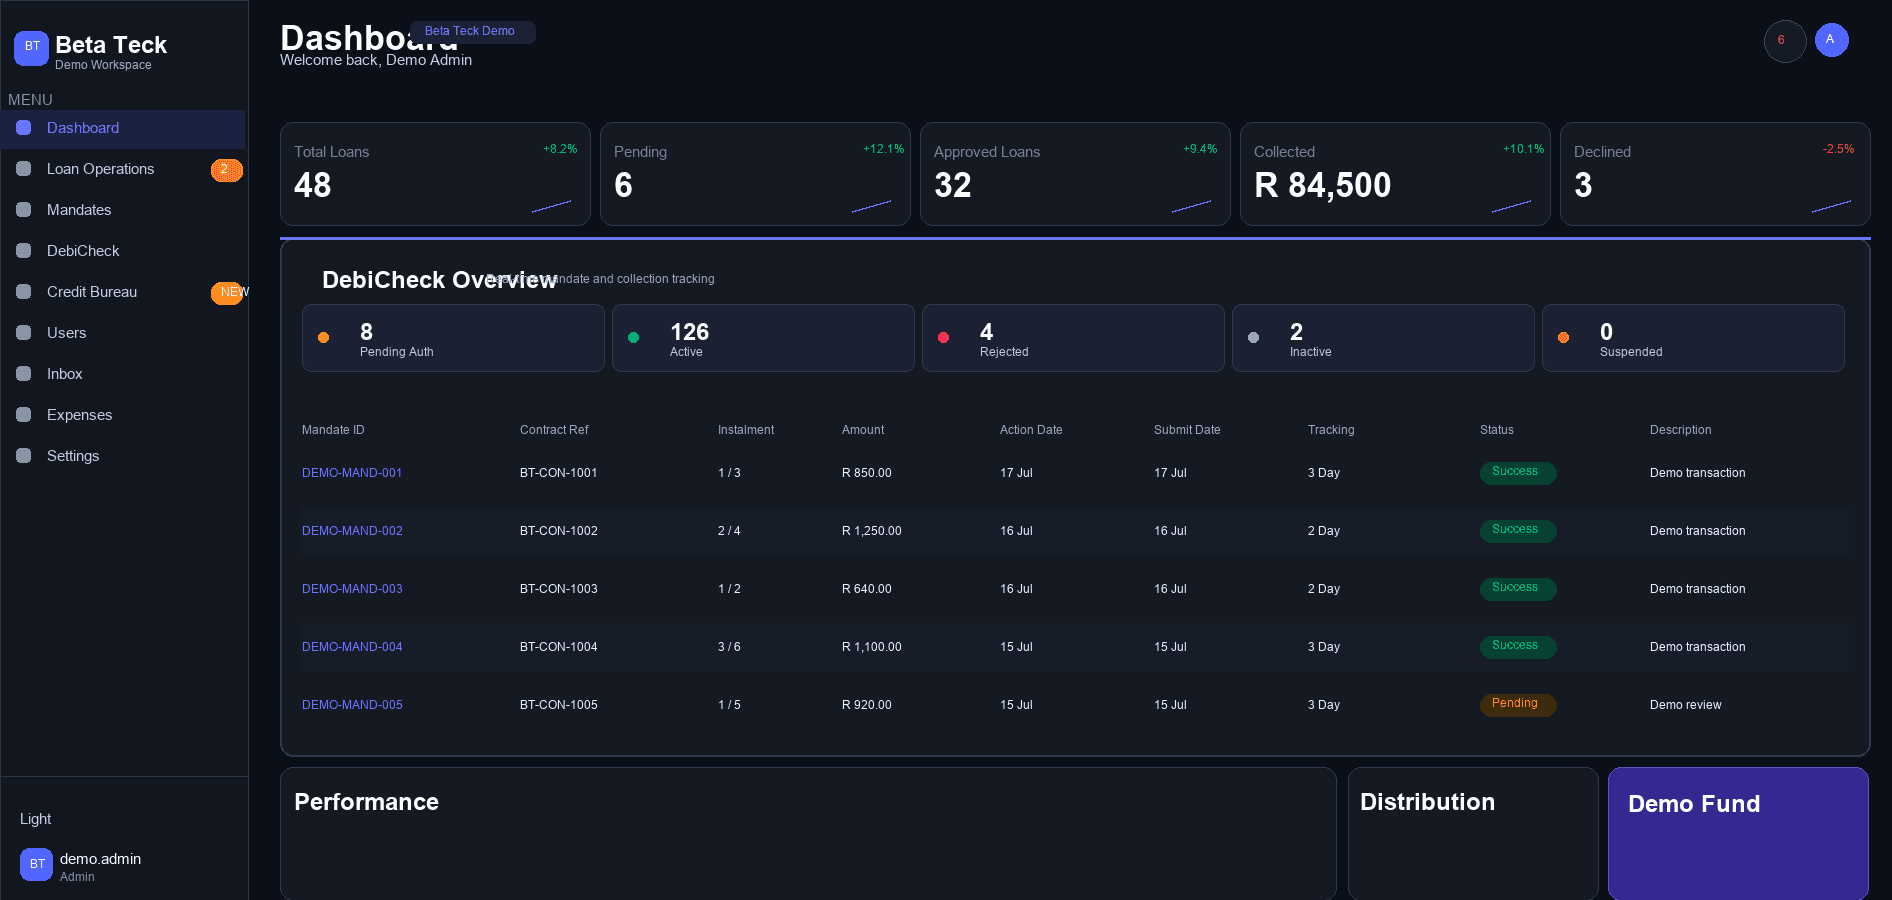1892x900 pixels.
Task: Open mandate DEMO-MAND-005 link
Action: [352, 705]
